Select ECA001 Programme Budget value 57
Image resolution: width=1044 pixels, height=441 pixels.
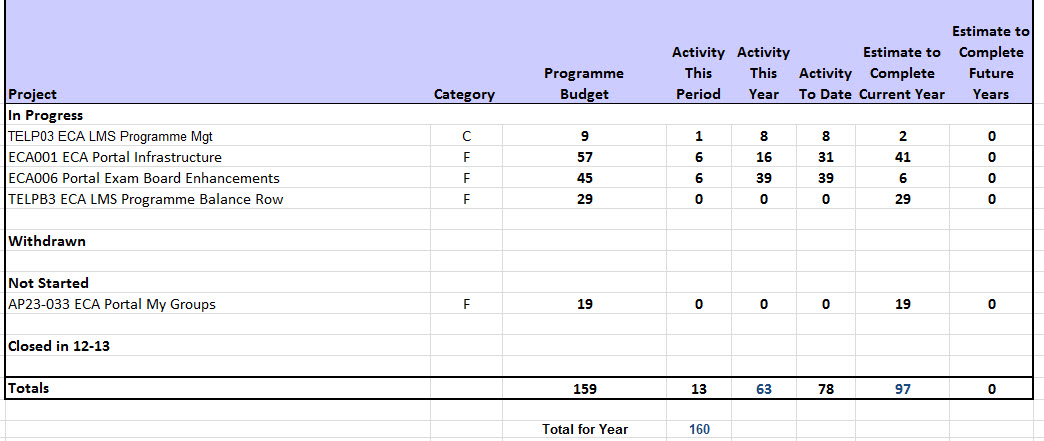584,157
